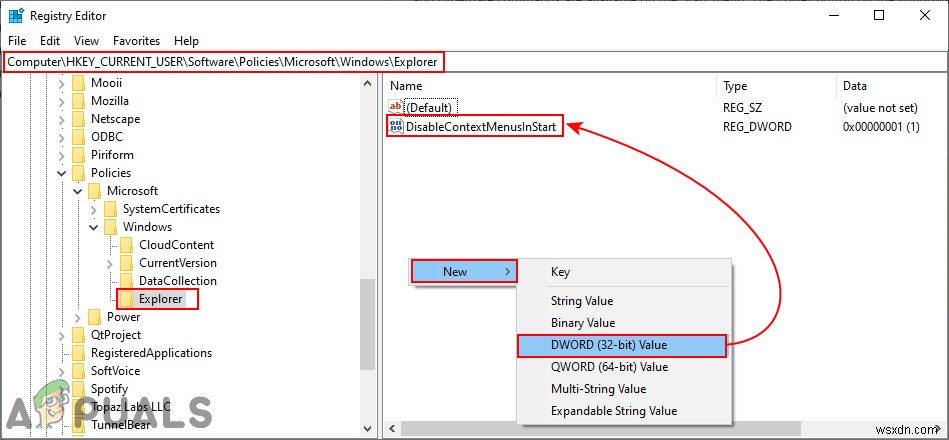
Task: Expand the Mooii key
Action: click(62, 84)
